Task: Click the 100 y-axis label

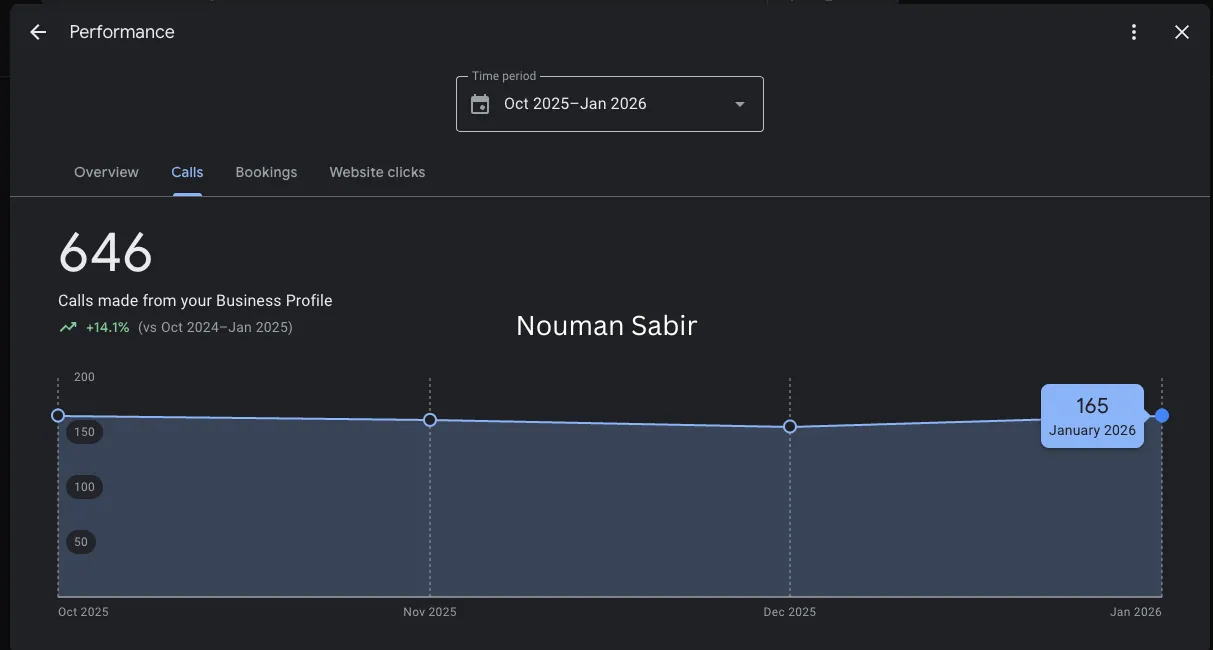Action: click(x=84, y=487)
